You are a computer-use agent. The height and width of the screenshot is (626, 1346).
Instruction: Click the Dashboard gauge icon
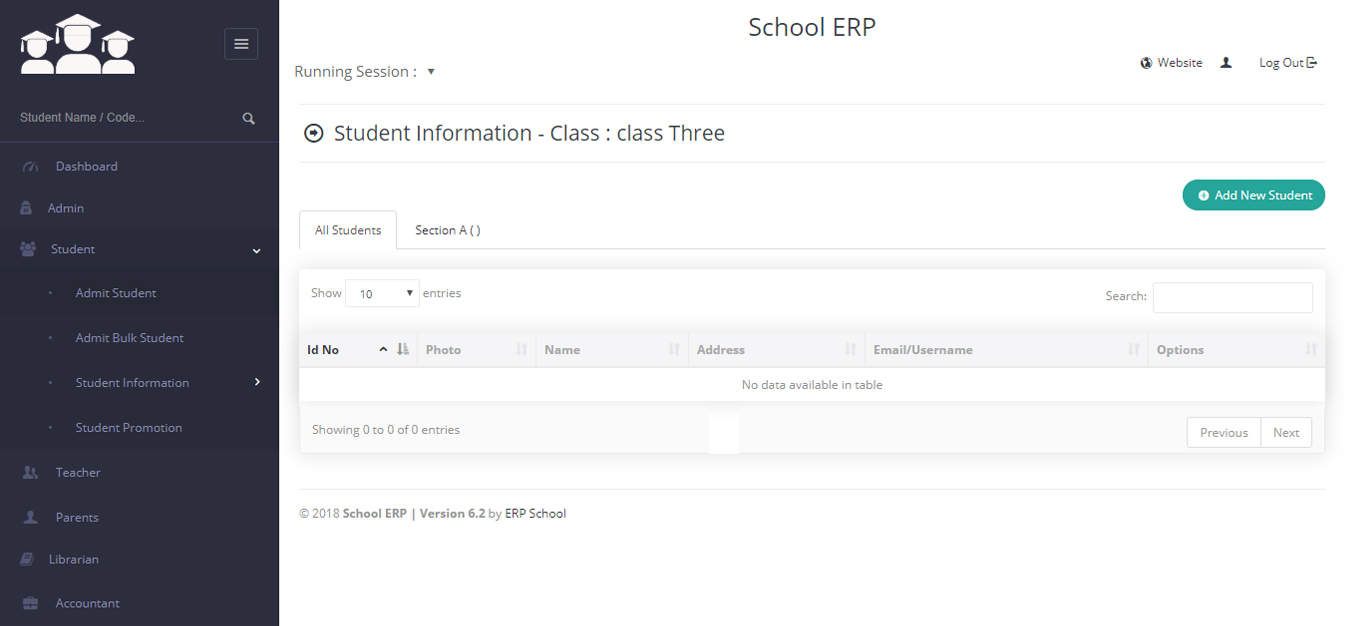tap(30, 167)
